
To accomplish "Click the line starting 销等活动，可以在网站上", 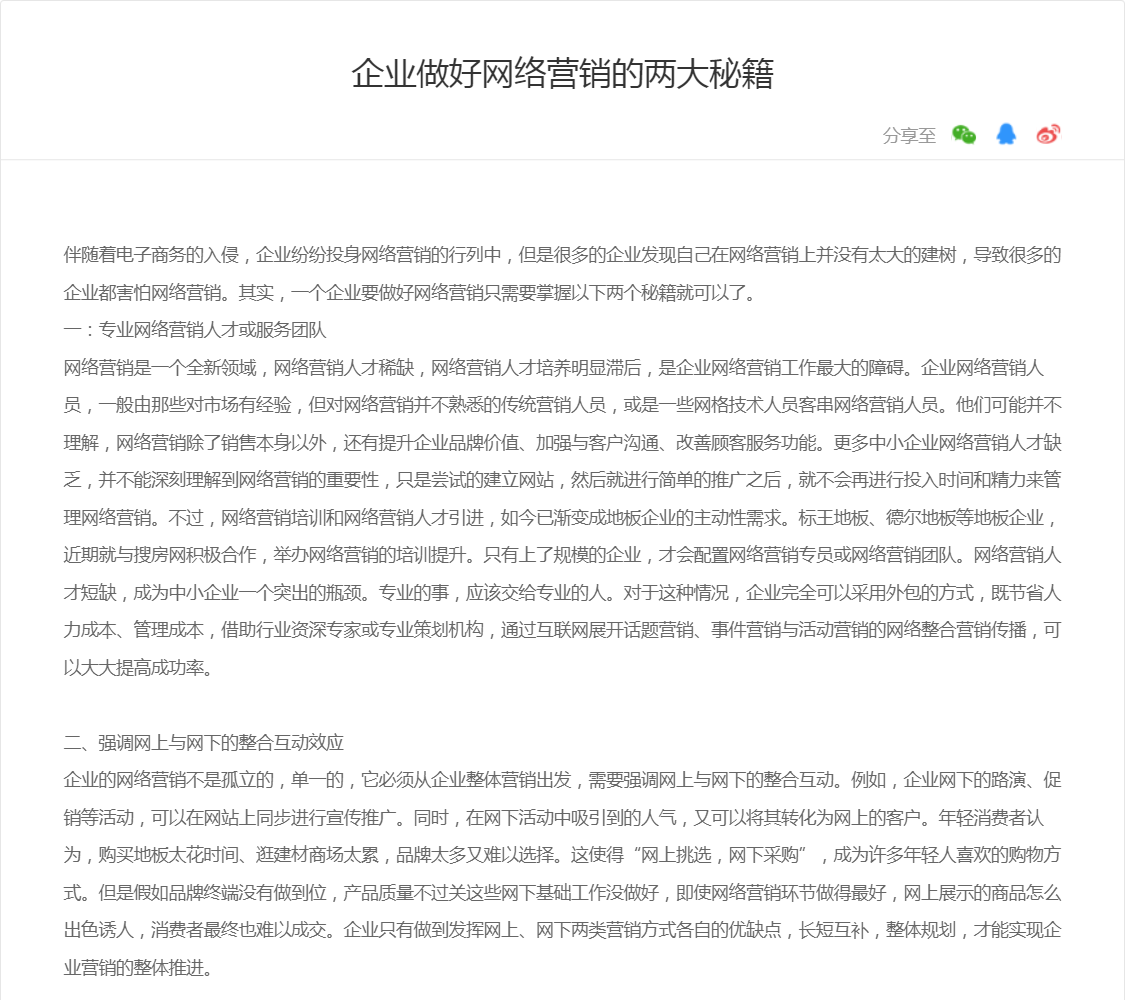I will tap(553, 818).
